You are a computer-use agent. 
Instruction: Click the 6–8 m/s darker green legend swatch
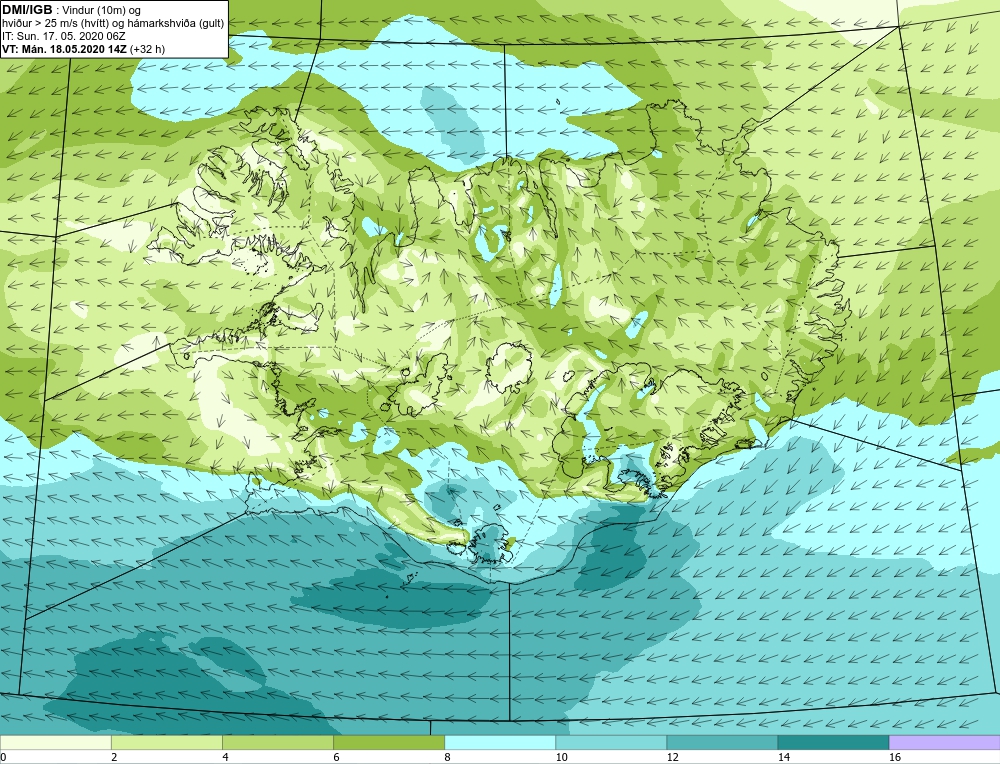click(x=388, y=742)
